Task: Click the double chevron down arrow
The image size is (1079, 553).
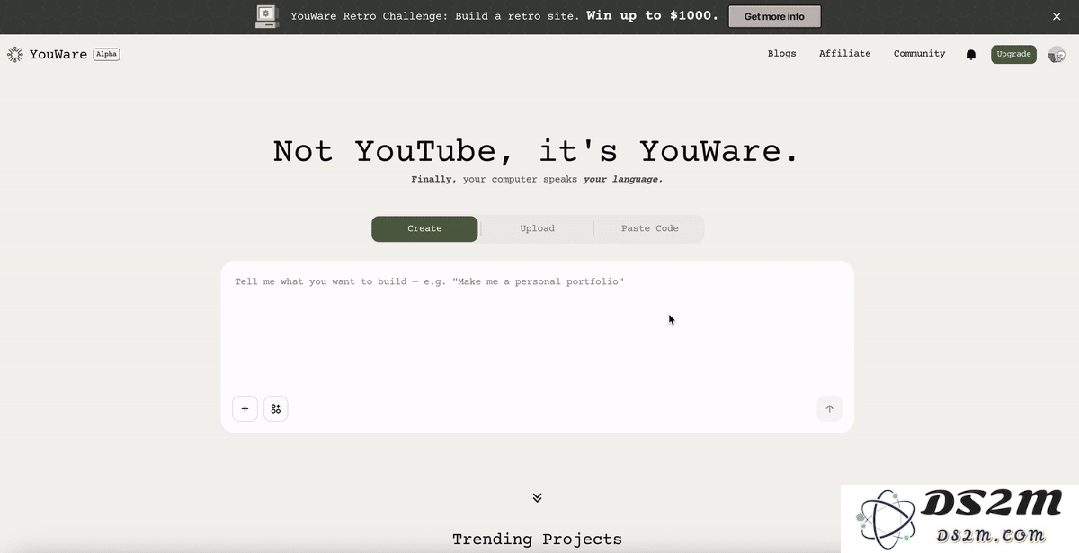Action: (537, 497)
